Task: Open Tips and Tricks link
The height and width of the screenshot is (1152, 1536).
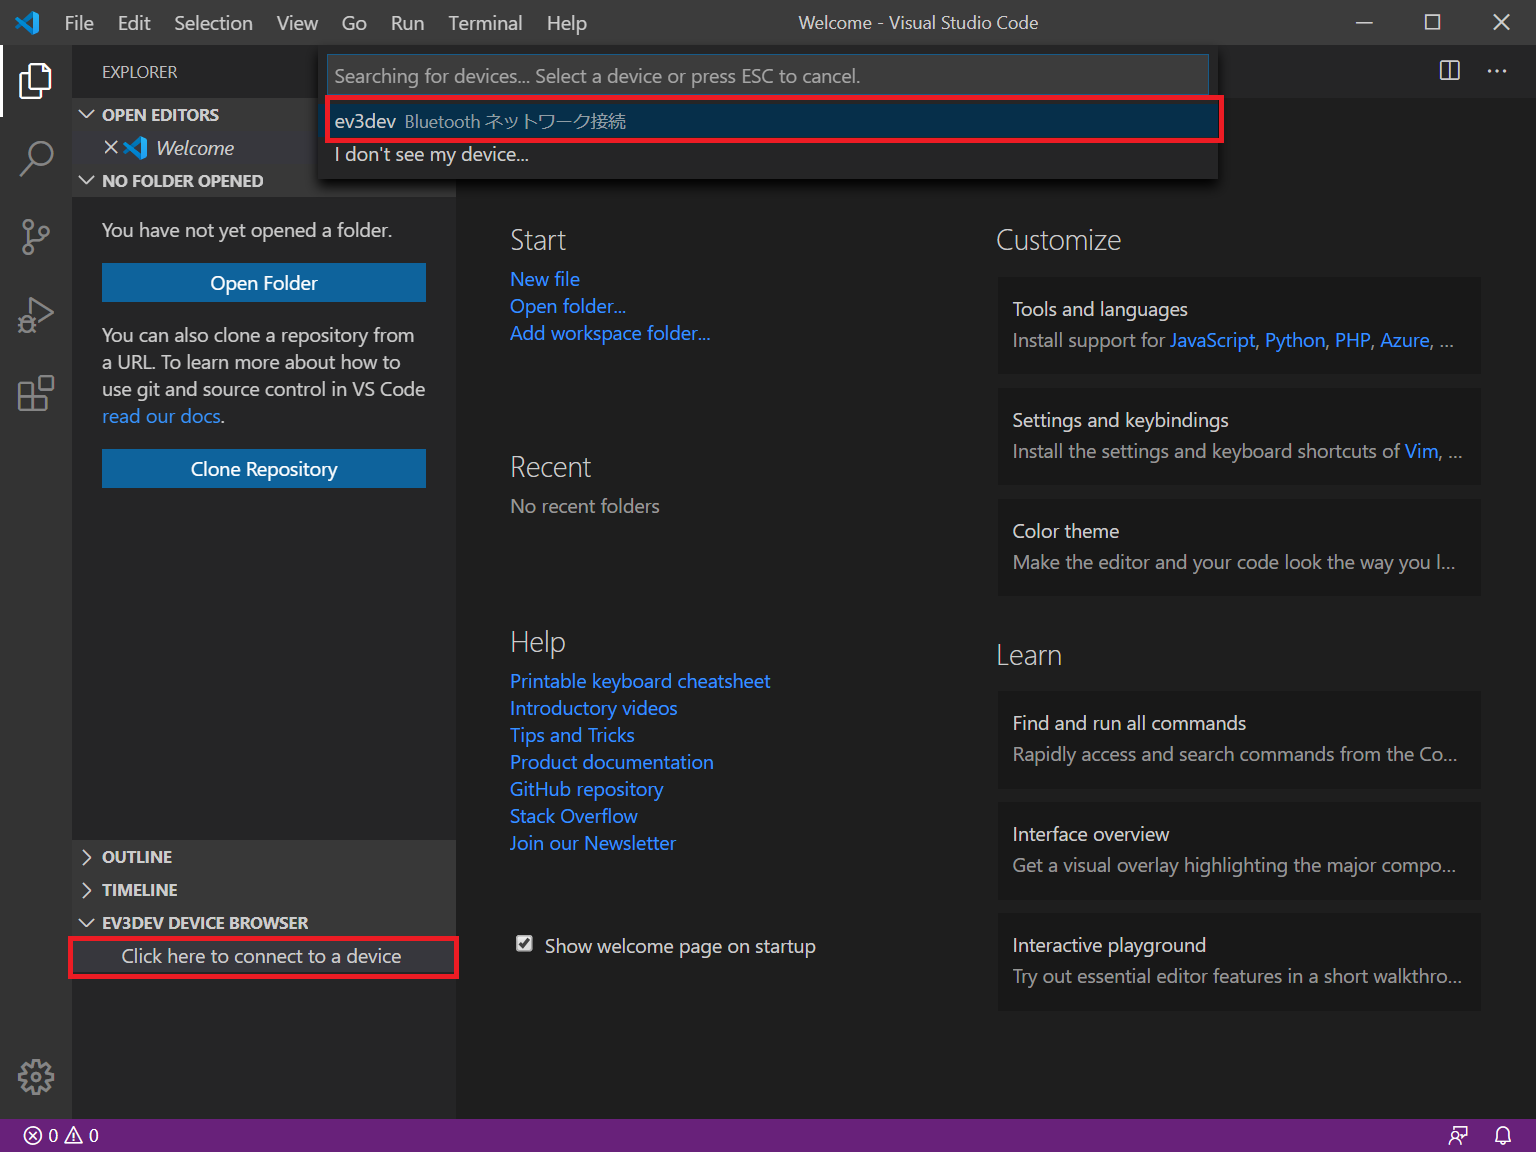Action: coord(572,735)
